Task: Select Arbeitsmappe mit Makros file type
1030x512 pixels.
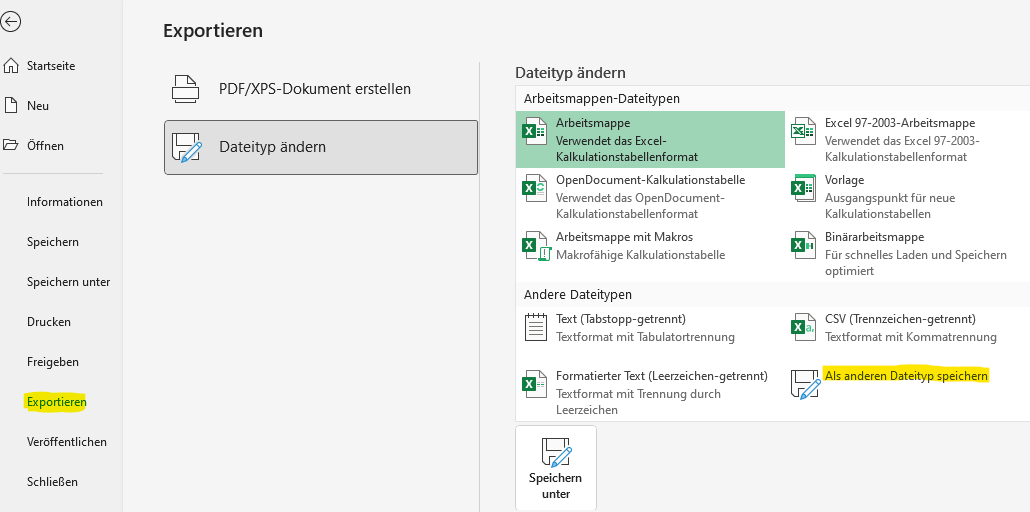Action: [x=624, y=237]
